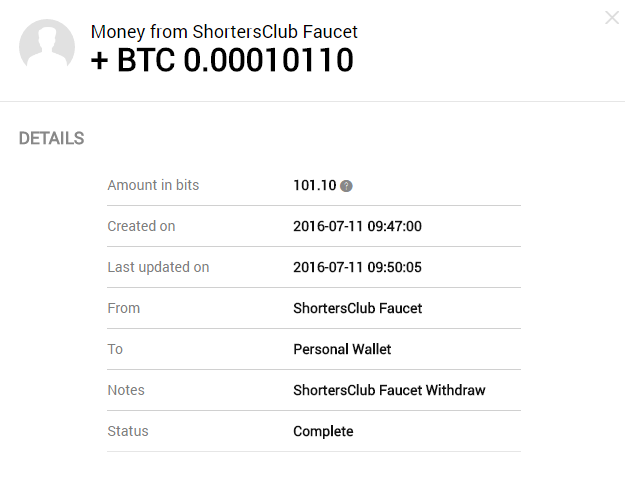Select the 101.10 bits value
This screenshot has height=499, width=625.
click(314, 185)
